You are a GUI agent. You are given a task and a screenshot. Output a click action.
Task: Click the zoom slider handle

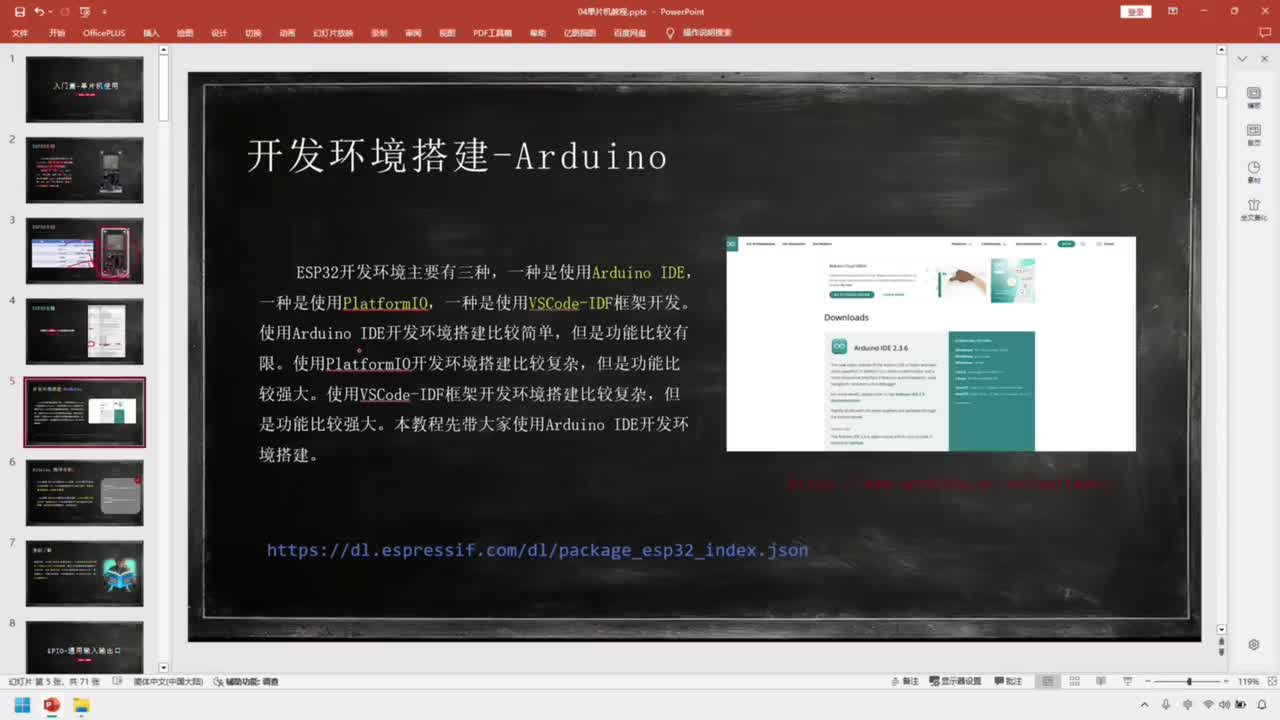click(x=1189, y=681)
